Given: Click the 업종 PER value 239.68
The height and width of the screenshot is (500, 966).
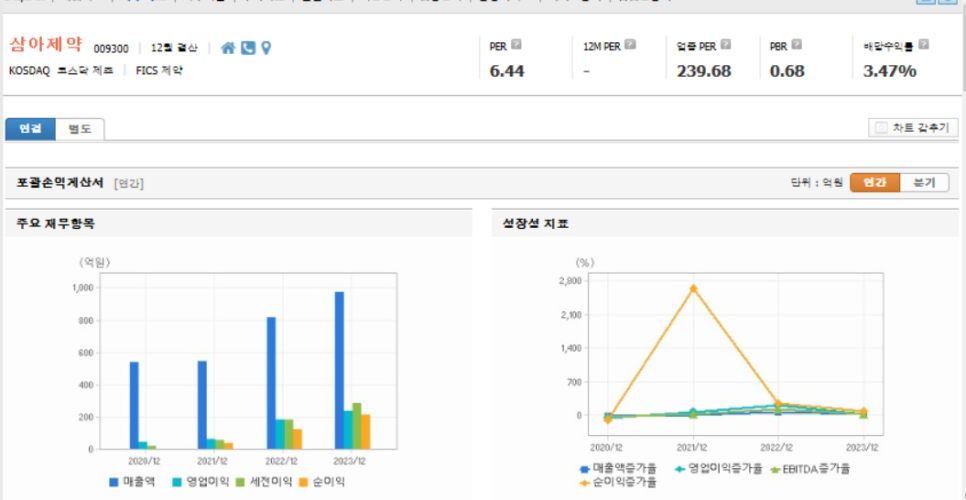Looking at the screenshot, I should point(704,71).
